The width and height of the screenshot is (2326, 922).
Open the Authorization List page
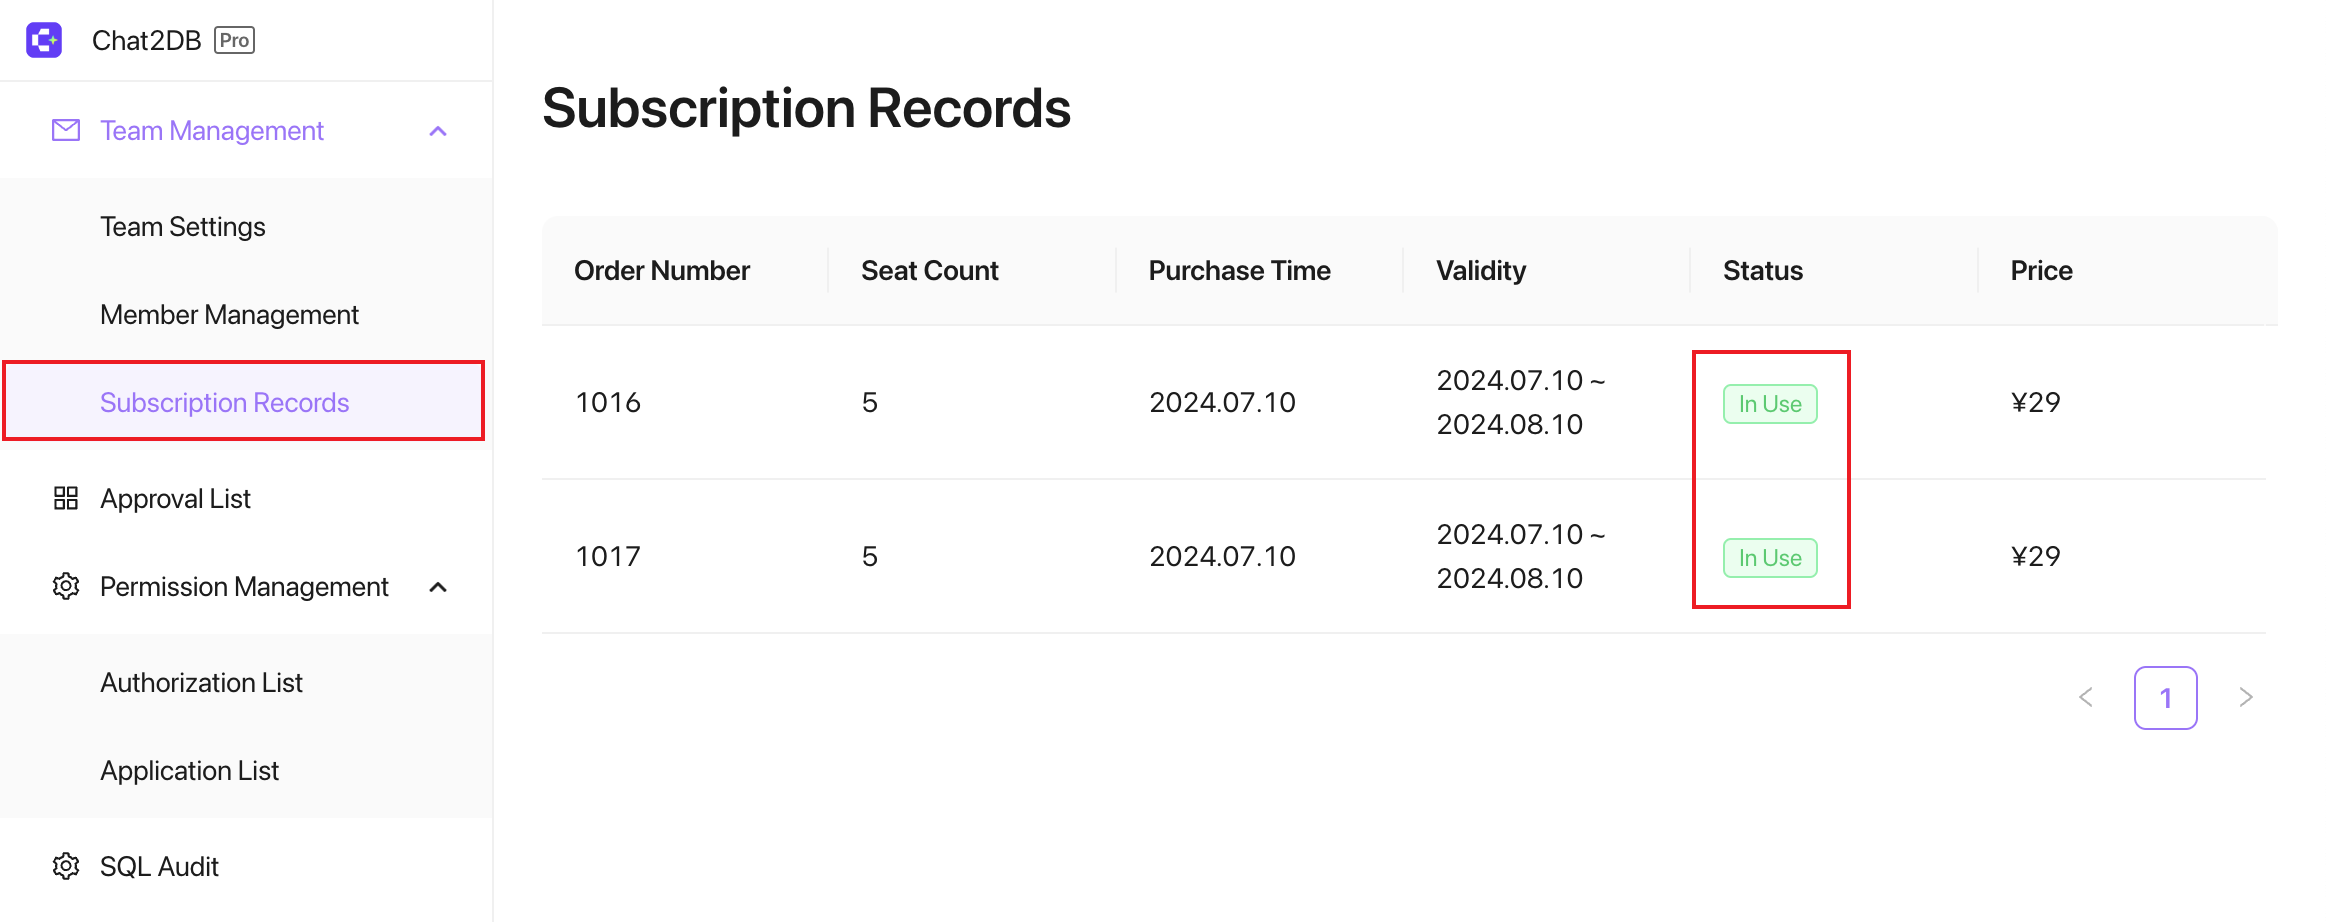202,683
